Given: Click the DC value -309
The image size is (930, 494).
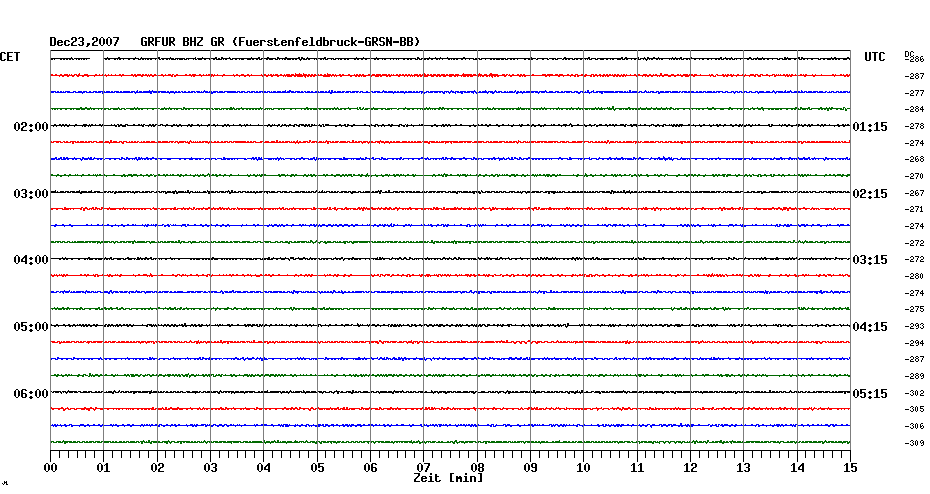Looking at the screenshot, I should [915, 443].
